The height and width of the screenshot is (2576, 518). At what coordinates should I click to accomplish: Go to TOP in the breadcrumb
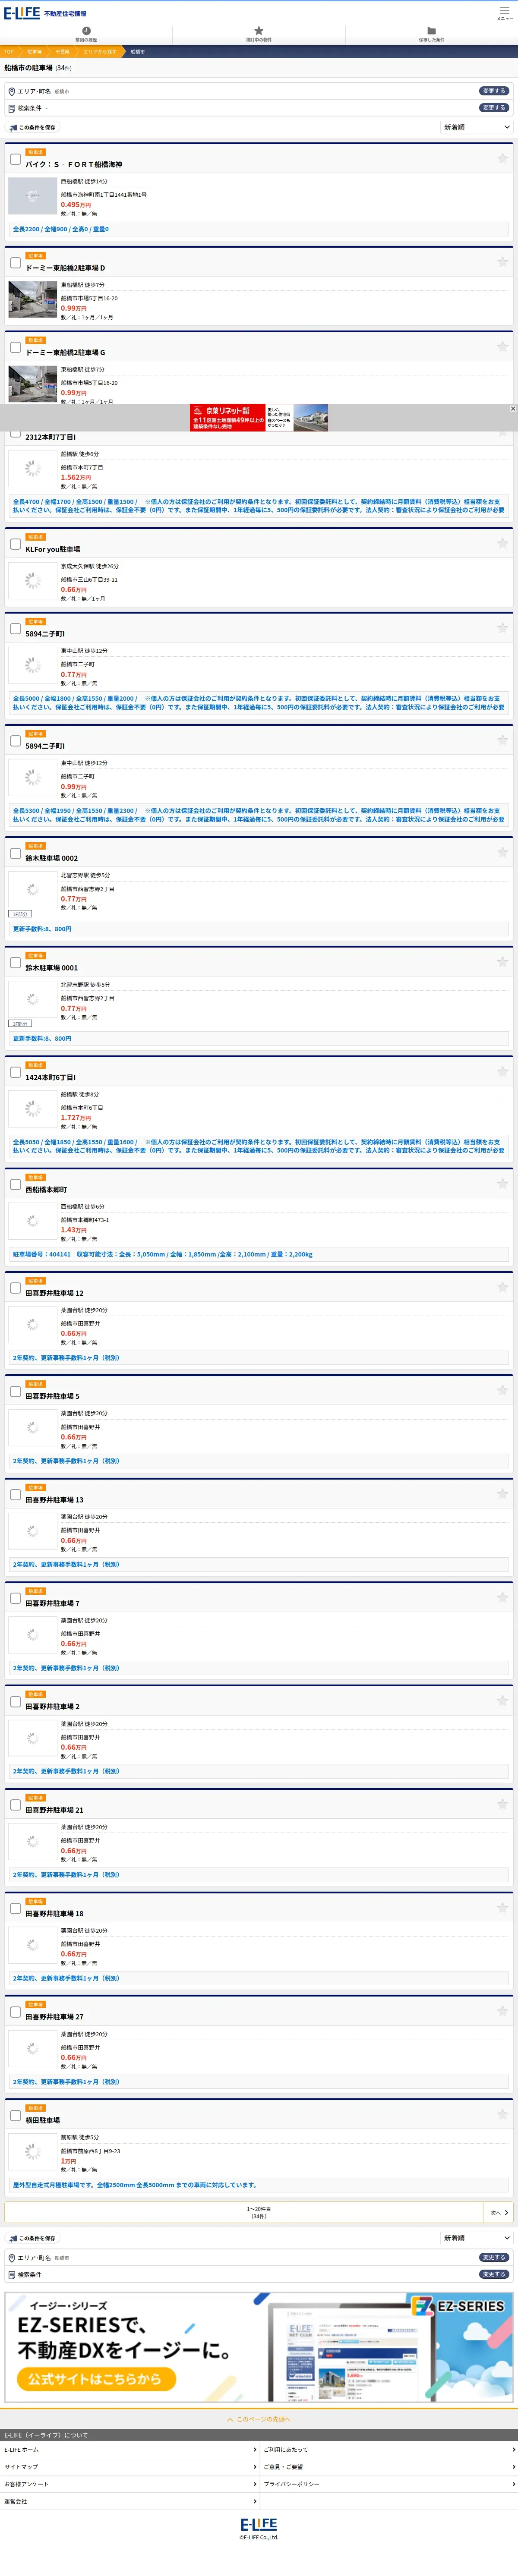pos(9,51)
